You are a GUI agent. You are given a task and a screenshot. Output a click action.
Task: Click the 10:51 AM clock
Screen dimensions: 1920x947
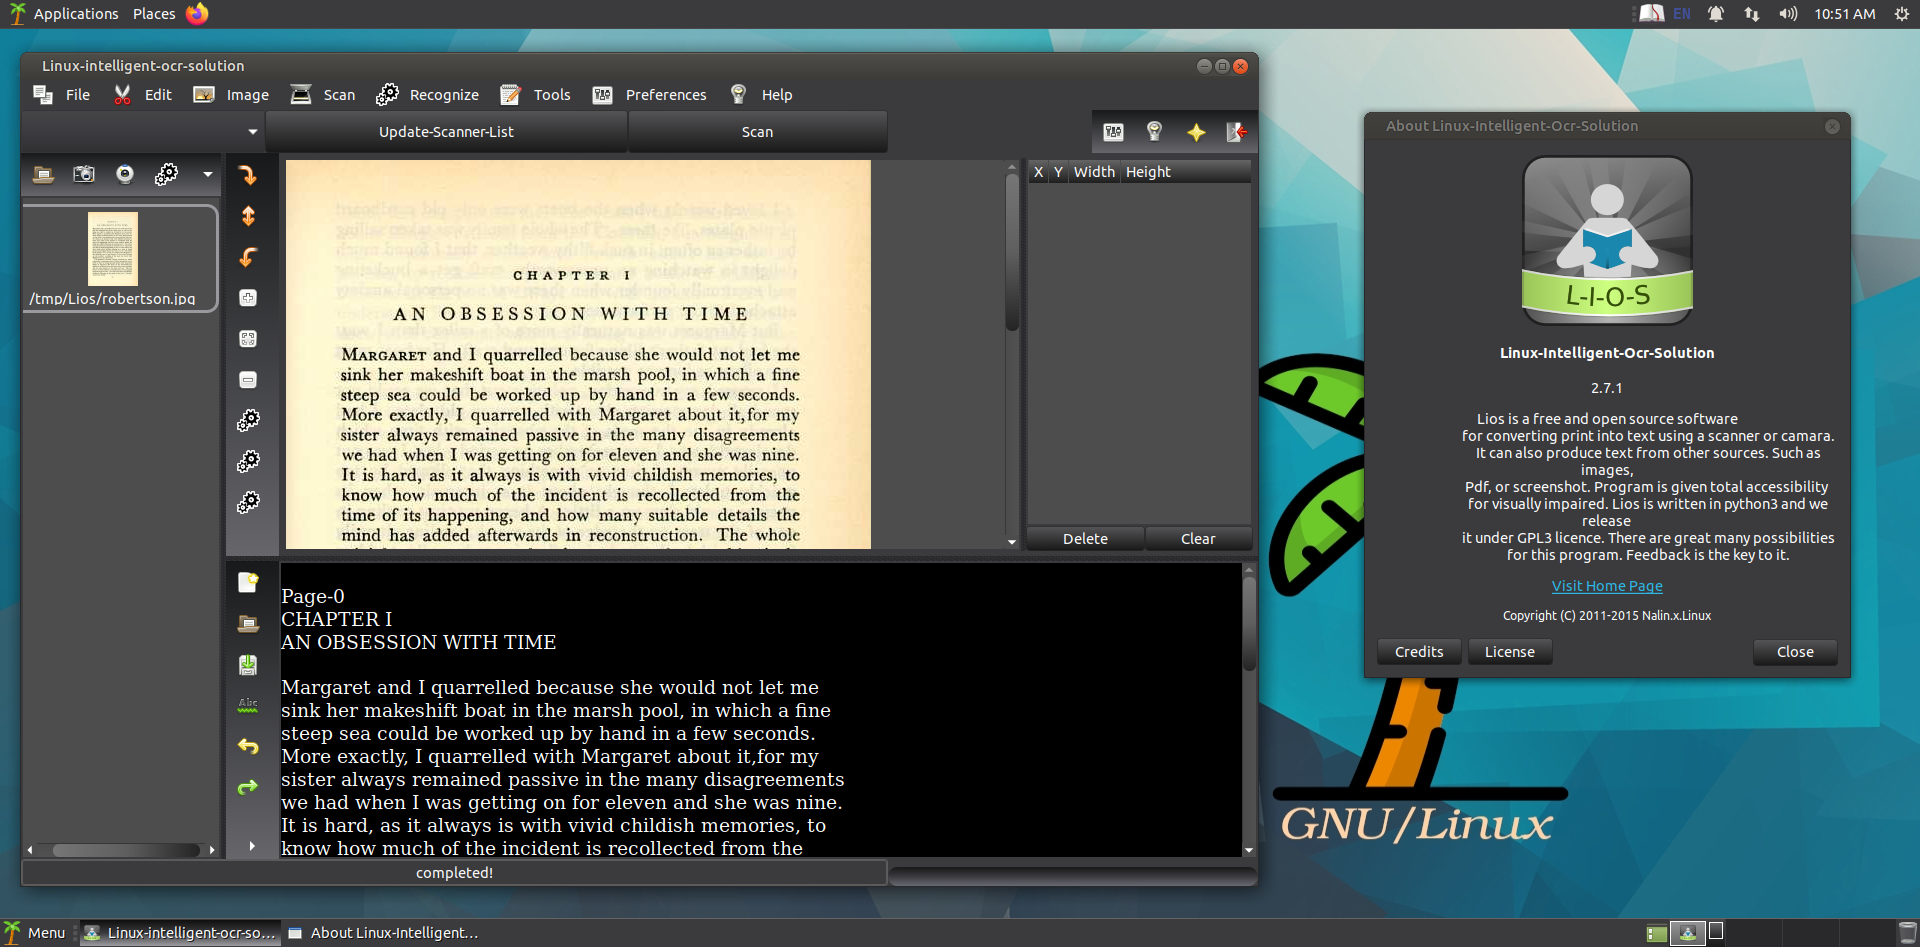point(1845,14)
